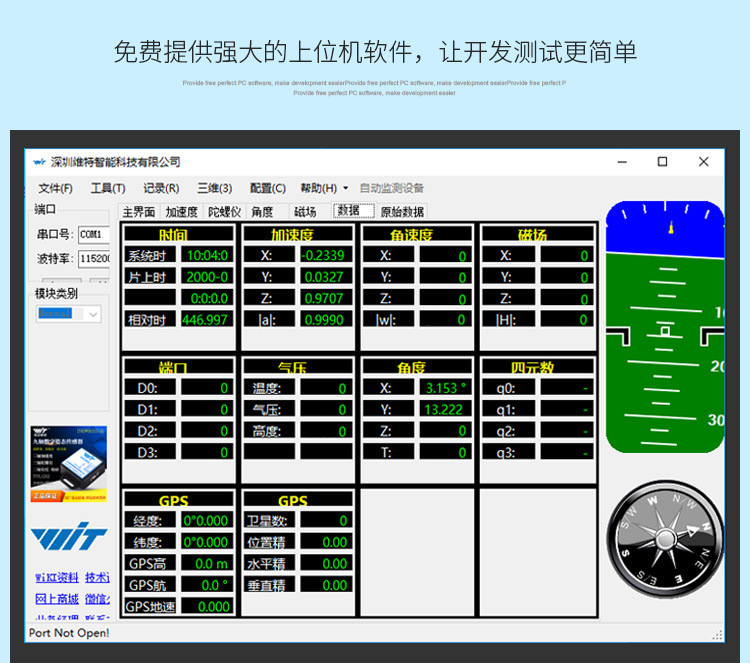Viewport: 750px width, 663px height.
Task: Open the 文件(F) menu
Action: (x=55, y=188)
